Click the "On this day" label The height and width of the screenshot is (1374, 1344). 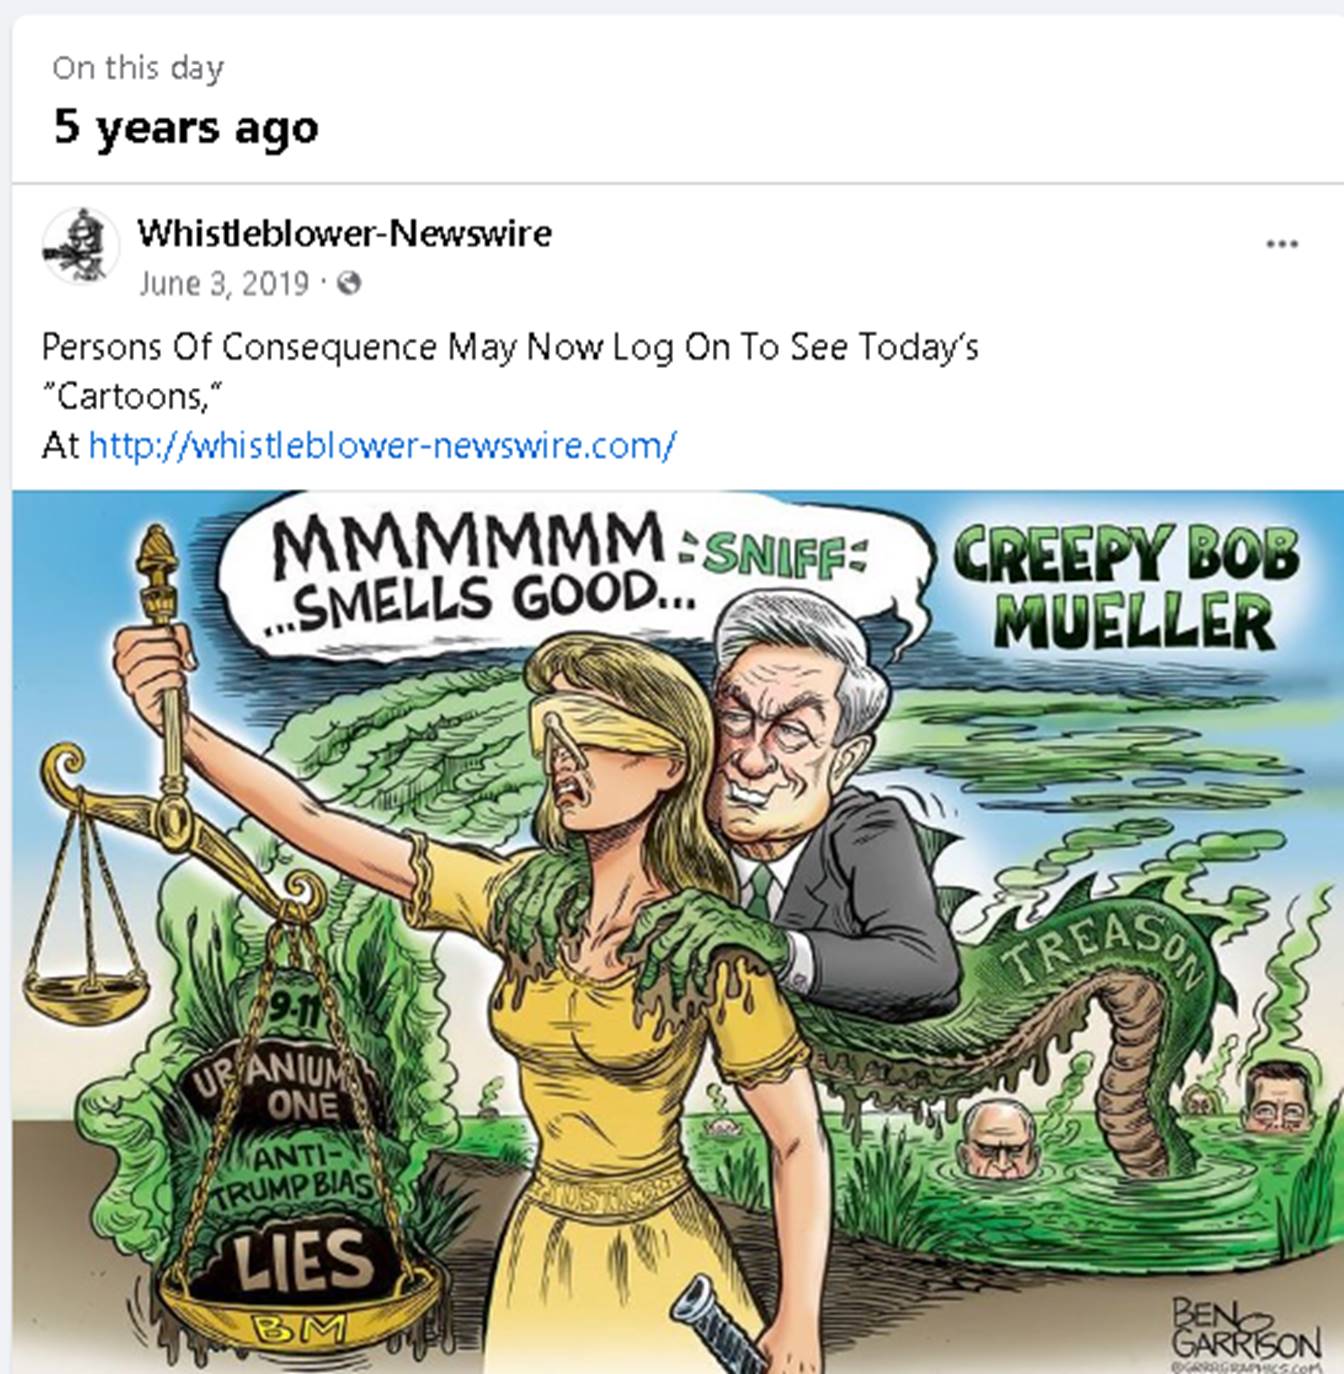(x=138, y=68)
